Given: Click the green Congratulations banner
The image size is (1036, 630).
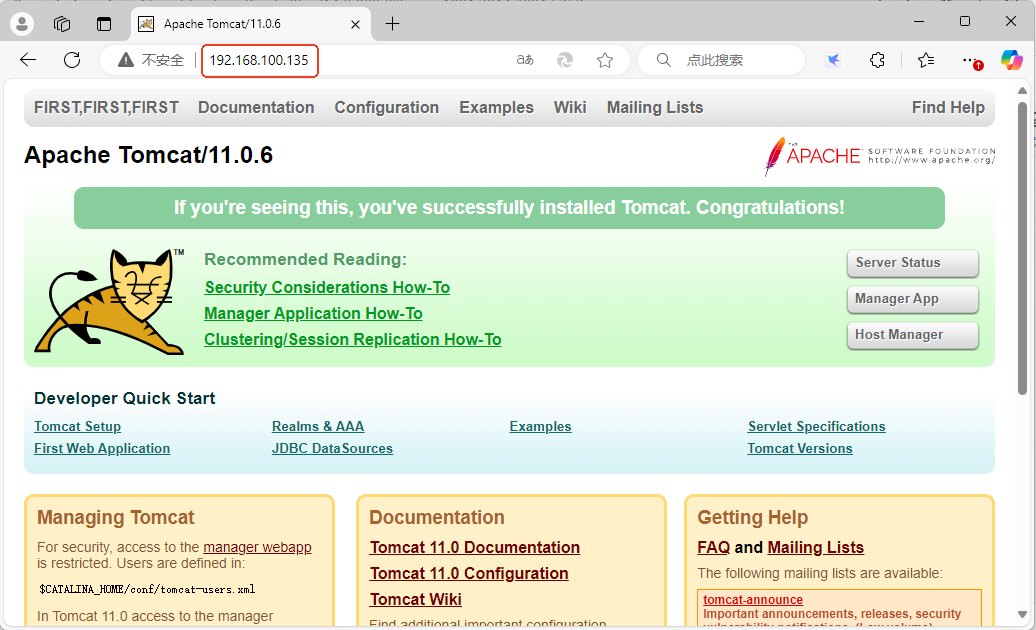Looking at the screenshot, I should click(x=509, y=208).
